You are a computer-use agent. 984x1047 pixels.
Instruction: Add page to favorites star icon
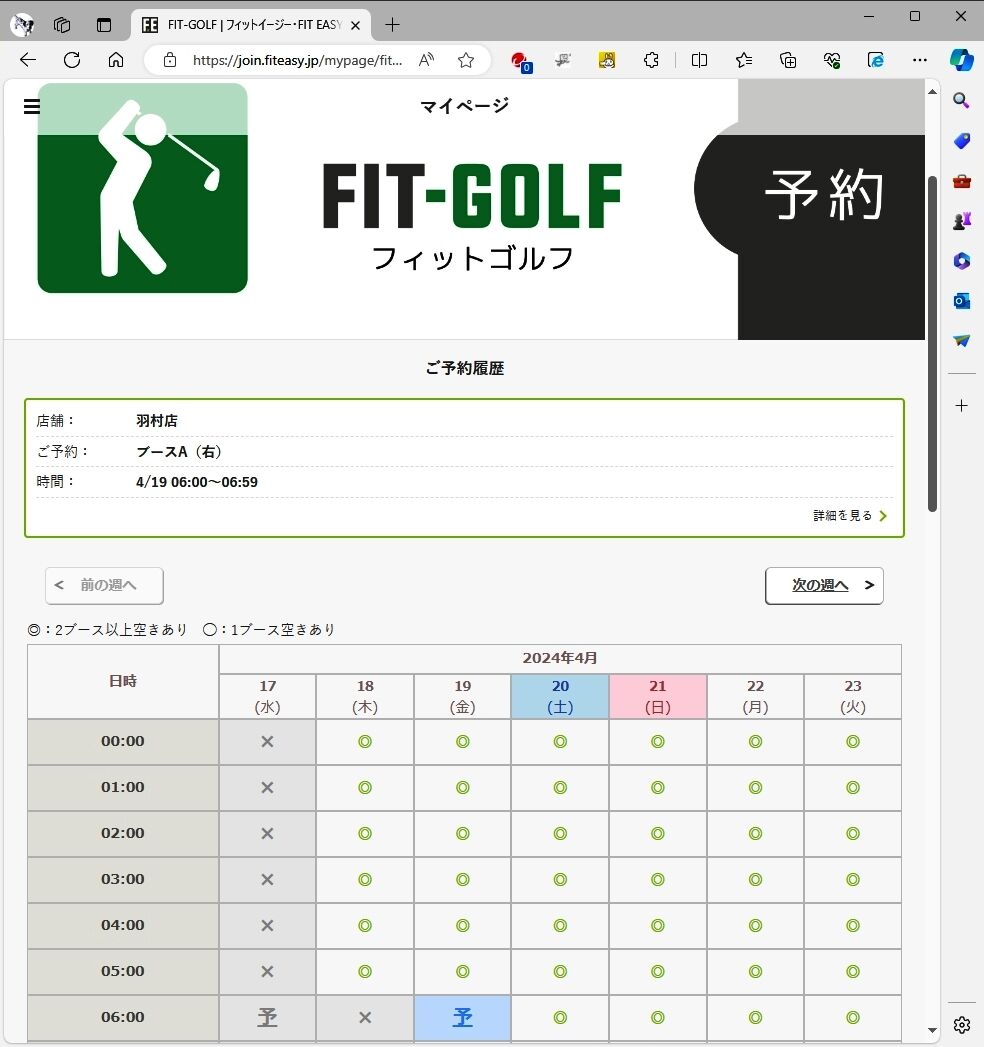click(x=466, y=60)
